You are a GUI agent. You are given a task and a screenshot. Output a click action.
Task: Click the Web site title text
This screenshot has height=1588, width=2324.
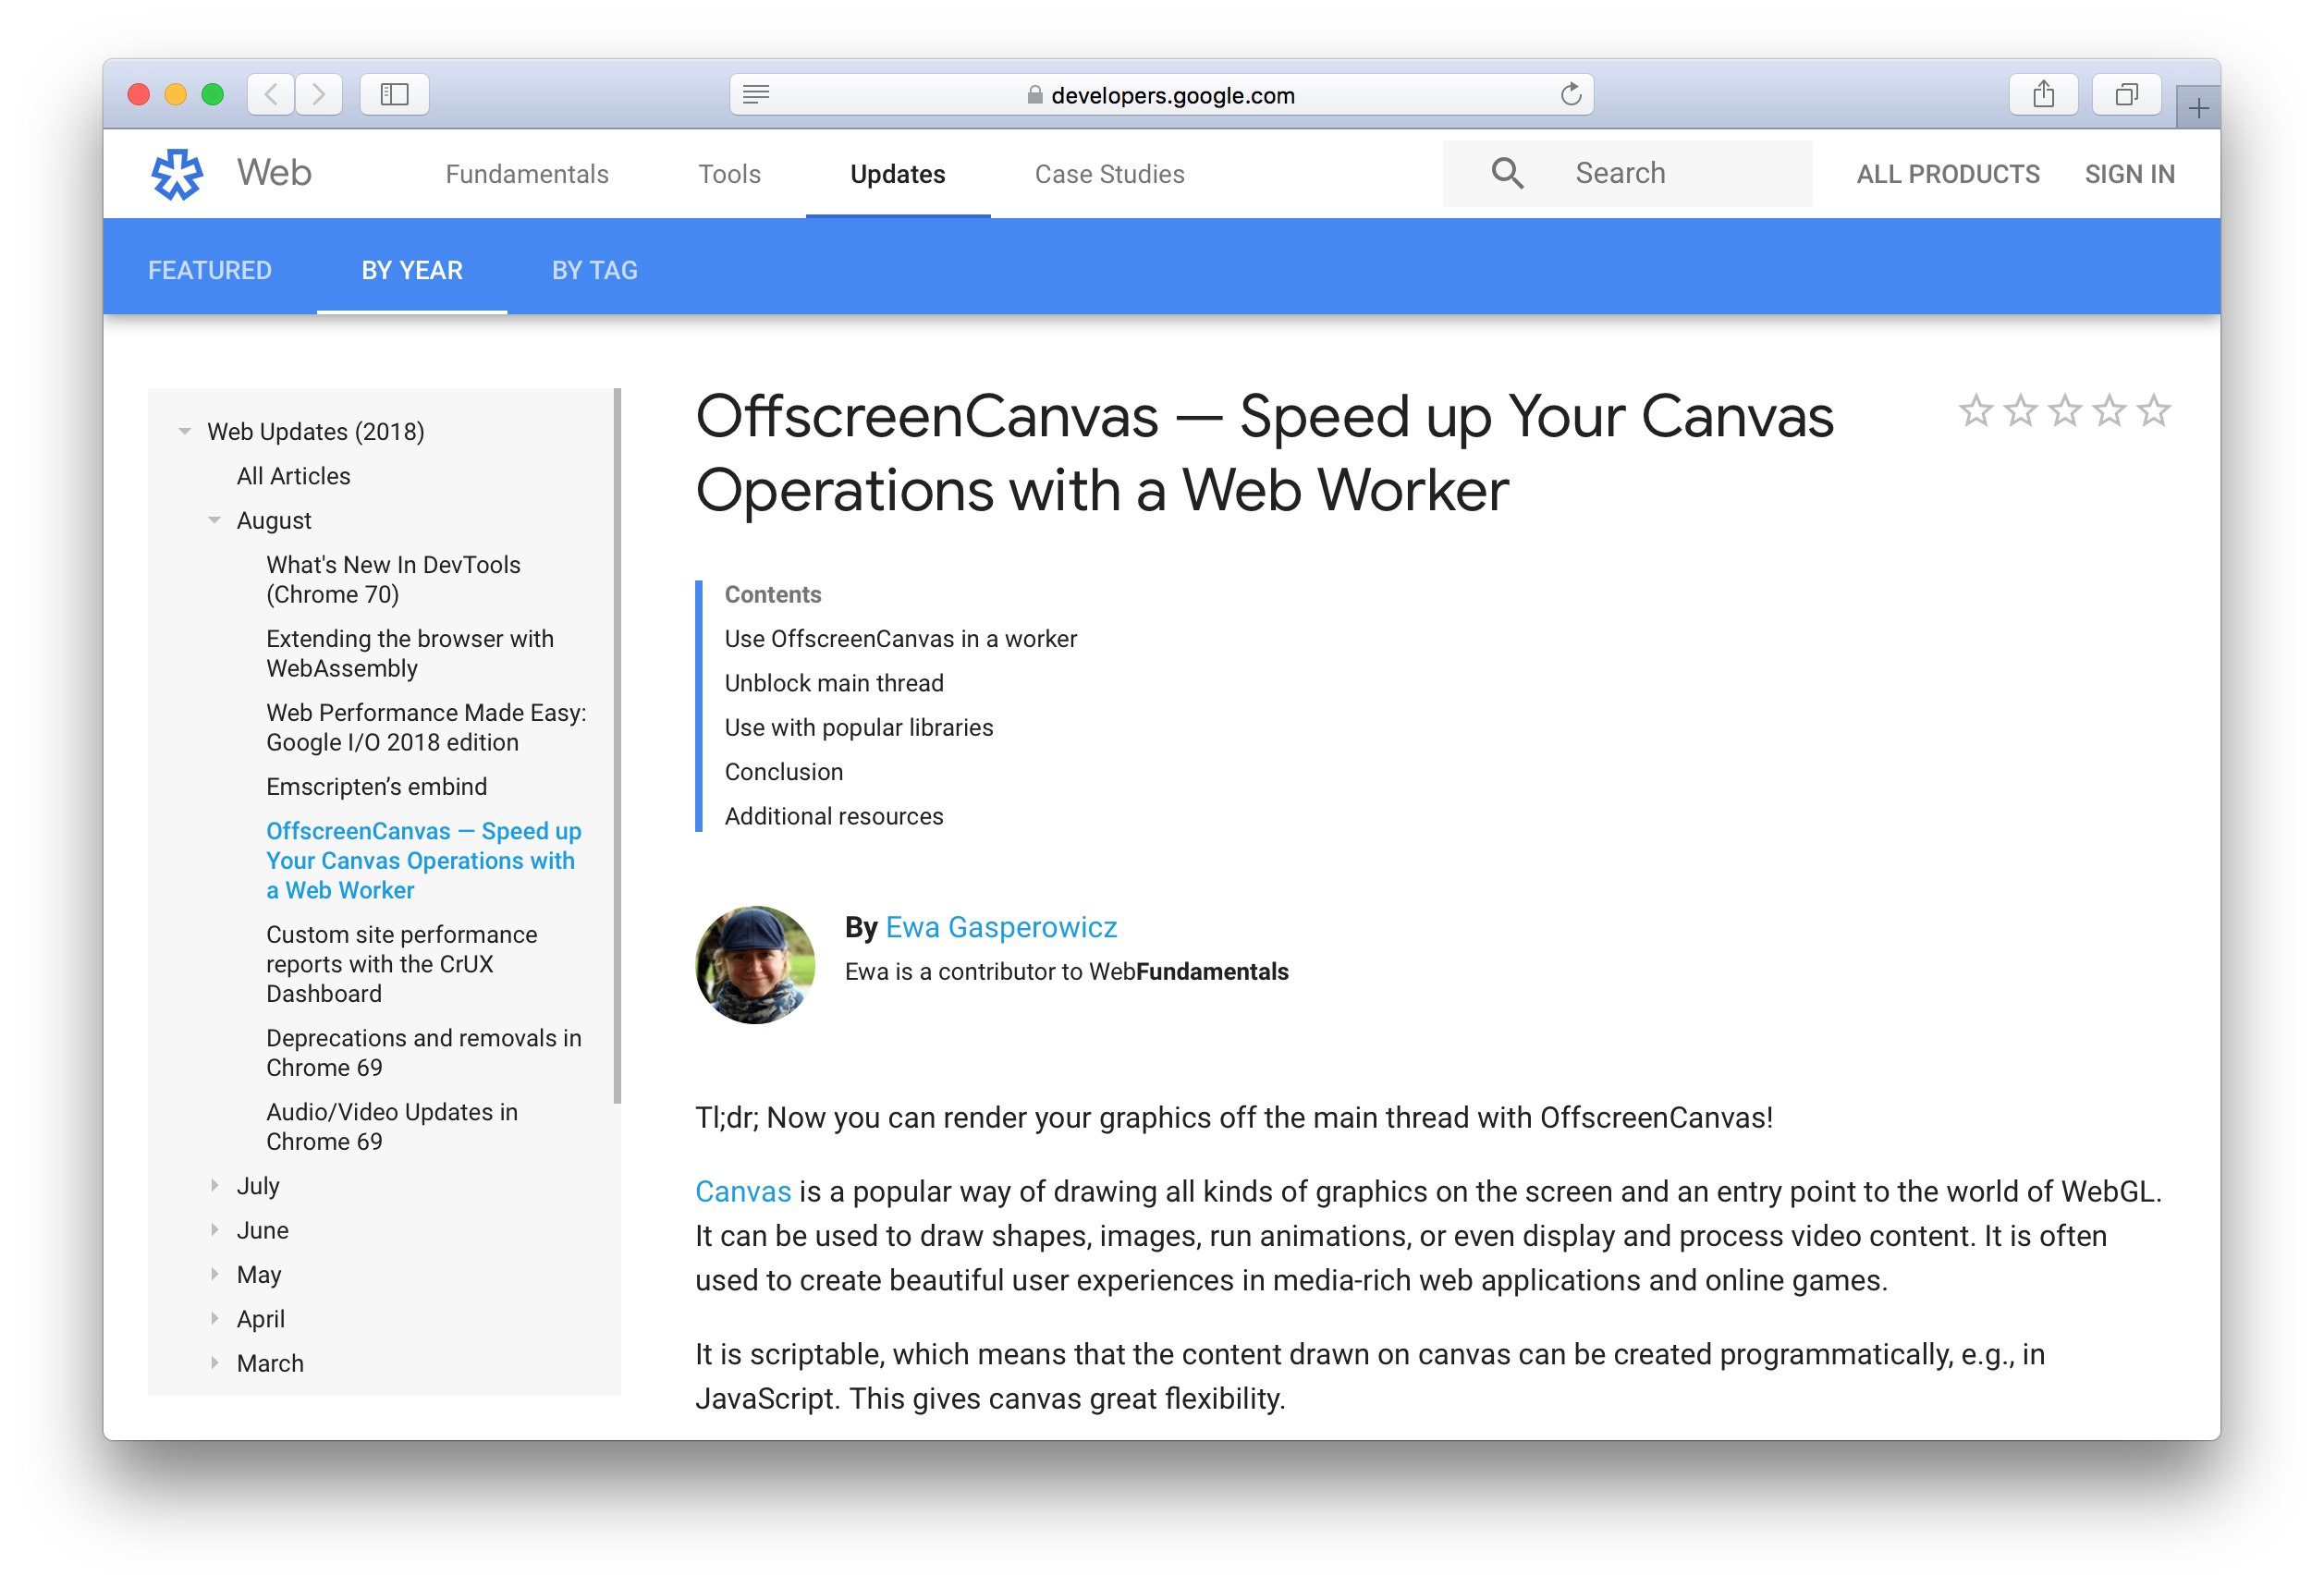coord(274,172)
